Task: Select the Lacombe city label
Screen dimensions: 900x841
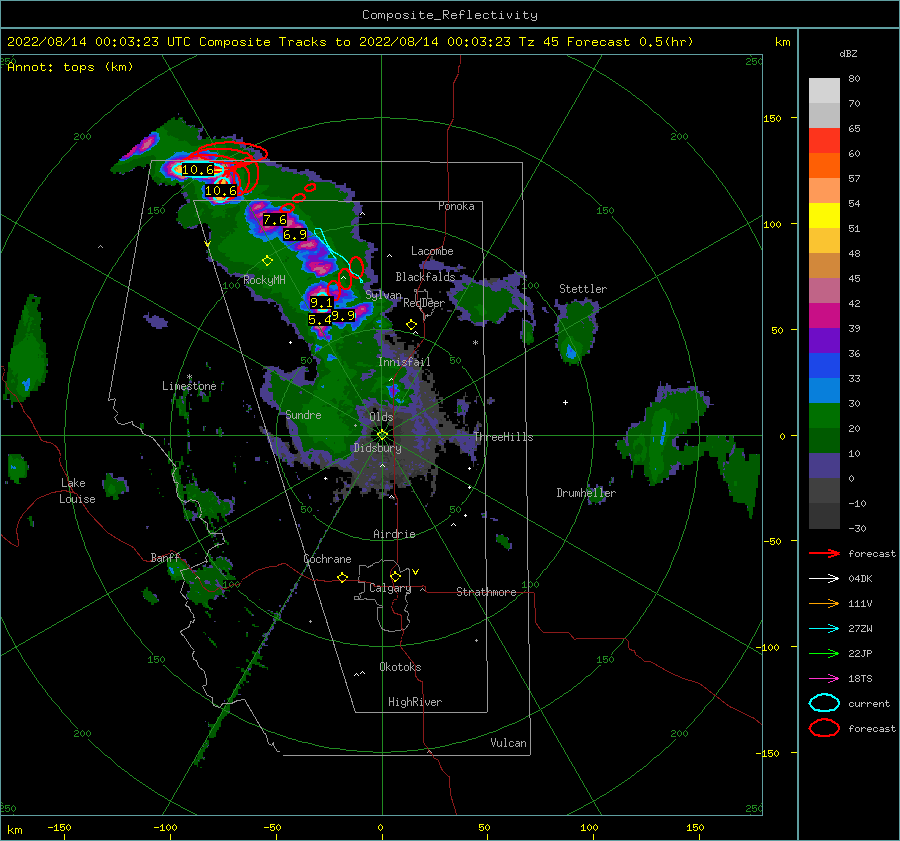Action: pos(432,251)
